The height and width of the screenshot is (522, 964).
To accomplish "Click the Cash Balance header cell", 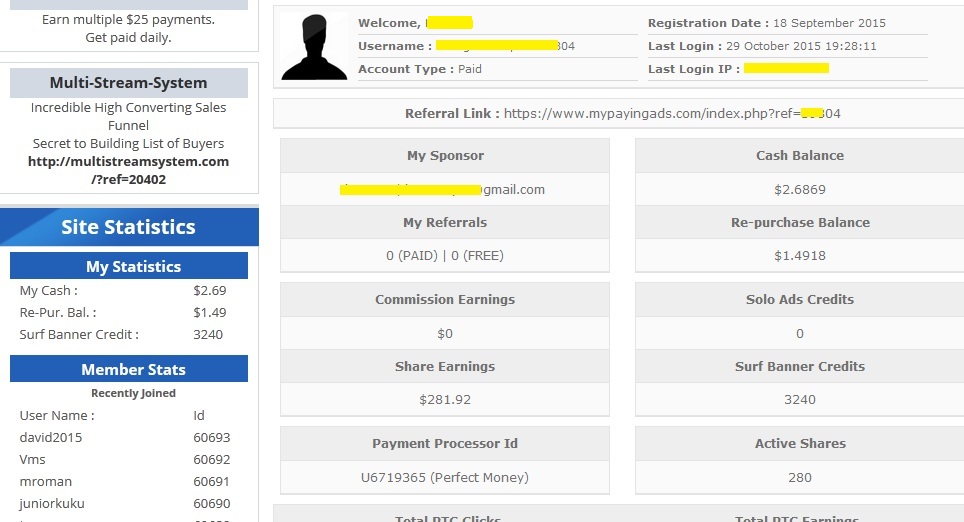I will tap(800, 156).
